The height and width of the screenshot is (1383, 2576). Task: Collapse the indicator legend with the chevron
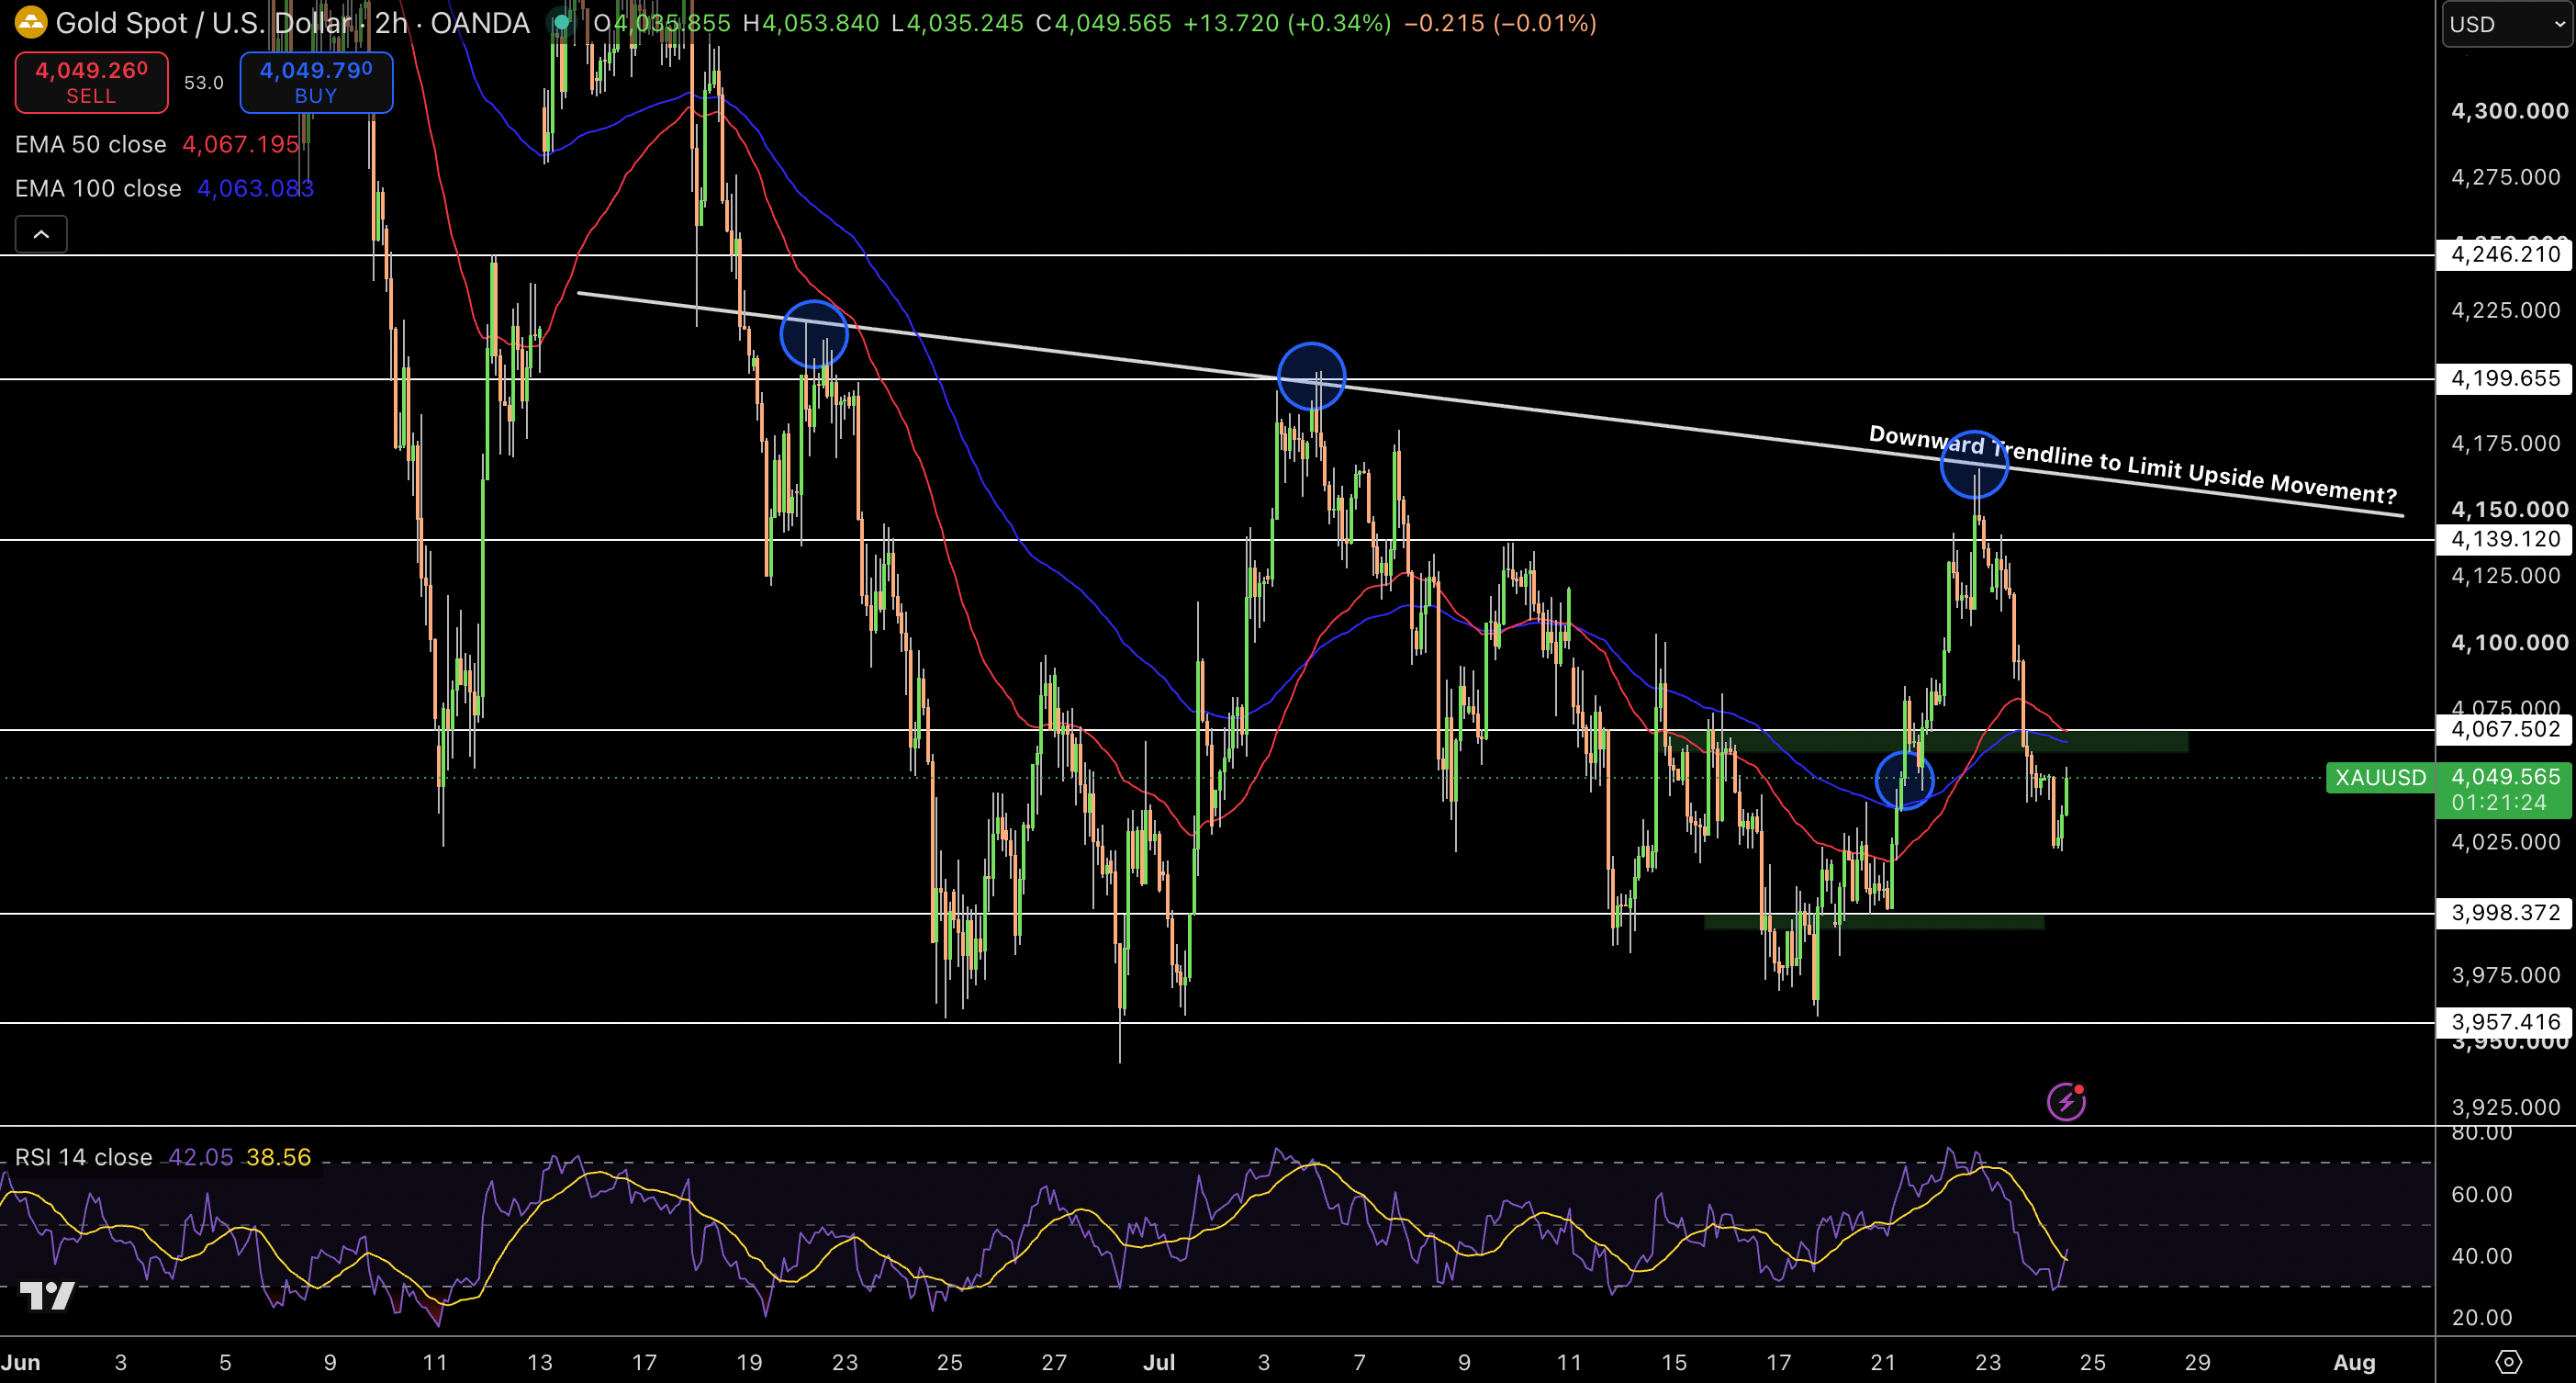click(x=41, y=234)
